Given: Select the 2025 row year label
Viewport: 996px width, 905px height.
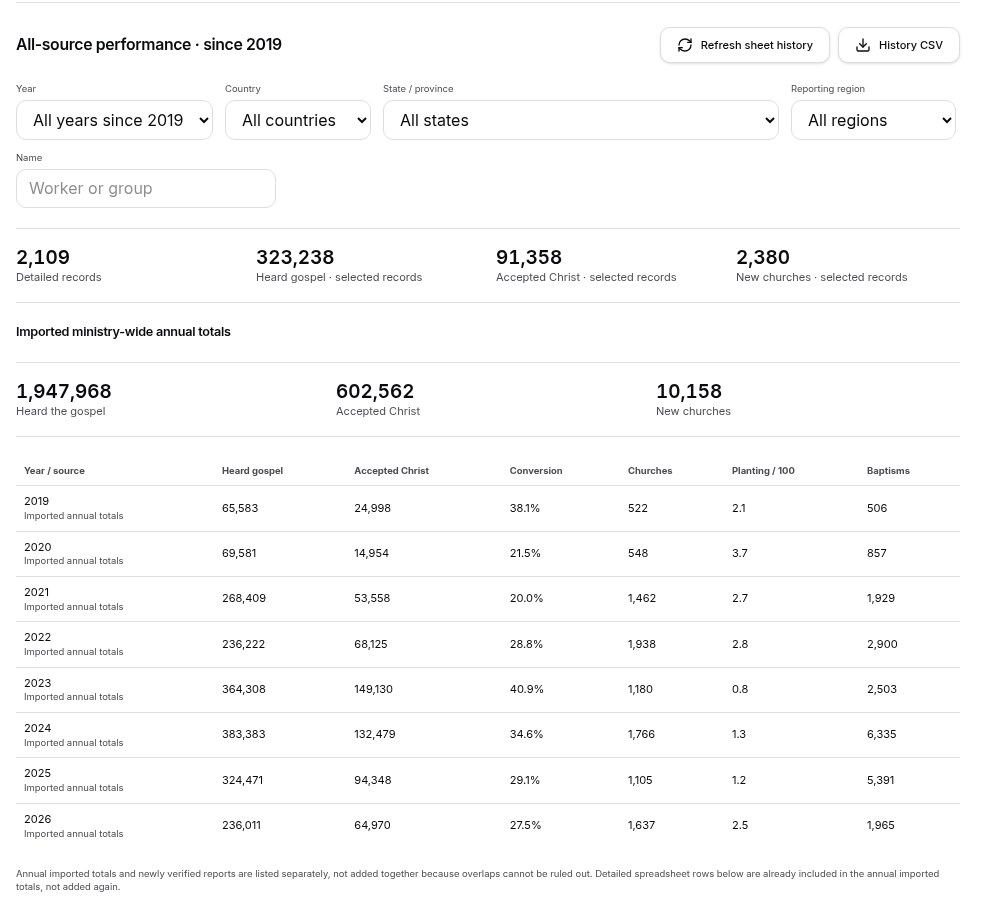Looking at the screenshot, I should [37, 773].
